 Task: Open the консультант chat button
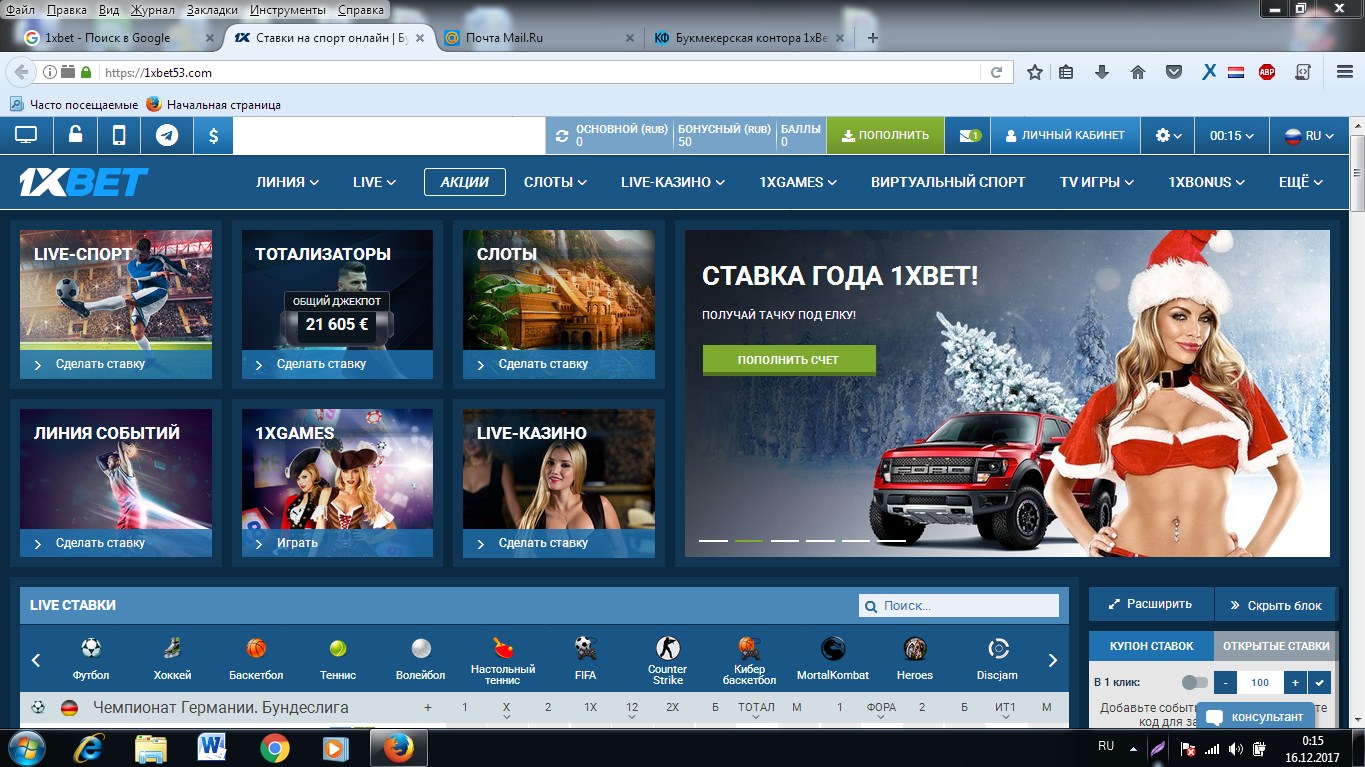(1255, 716)
